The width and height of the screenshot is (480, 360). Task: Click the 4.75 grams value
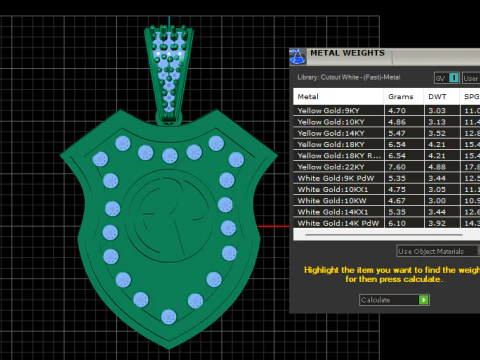coord(397,190)
